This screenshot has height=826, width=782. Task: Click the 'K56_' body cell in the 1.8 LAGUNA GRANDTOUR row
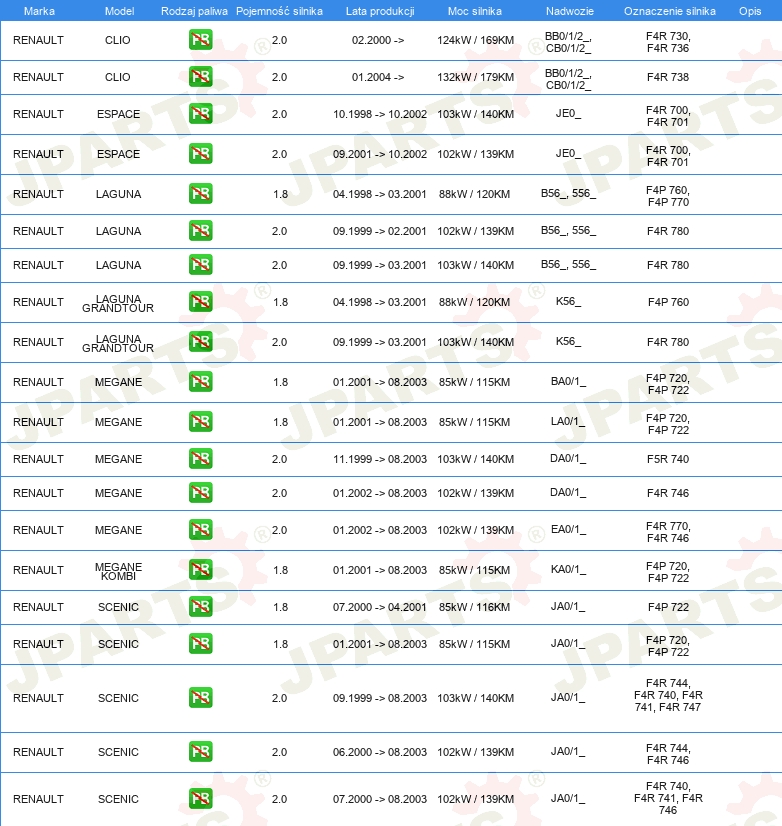point(569,301)
